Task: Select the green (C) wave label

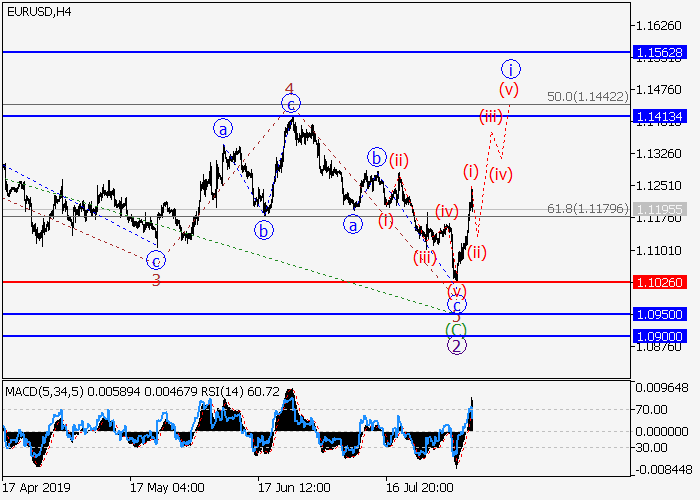Action: click(x=456, y=328)
